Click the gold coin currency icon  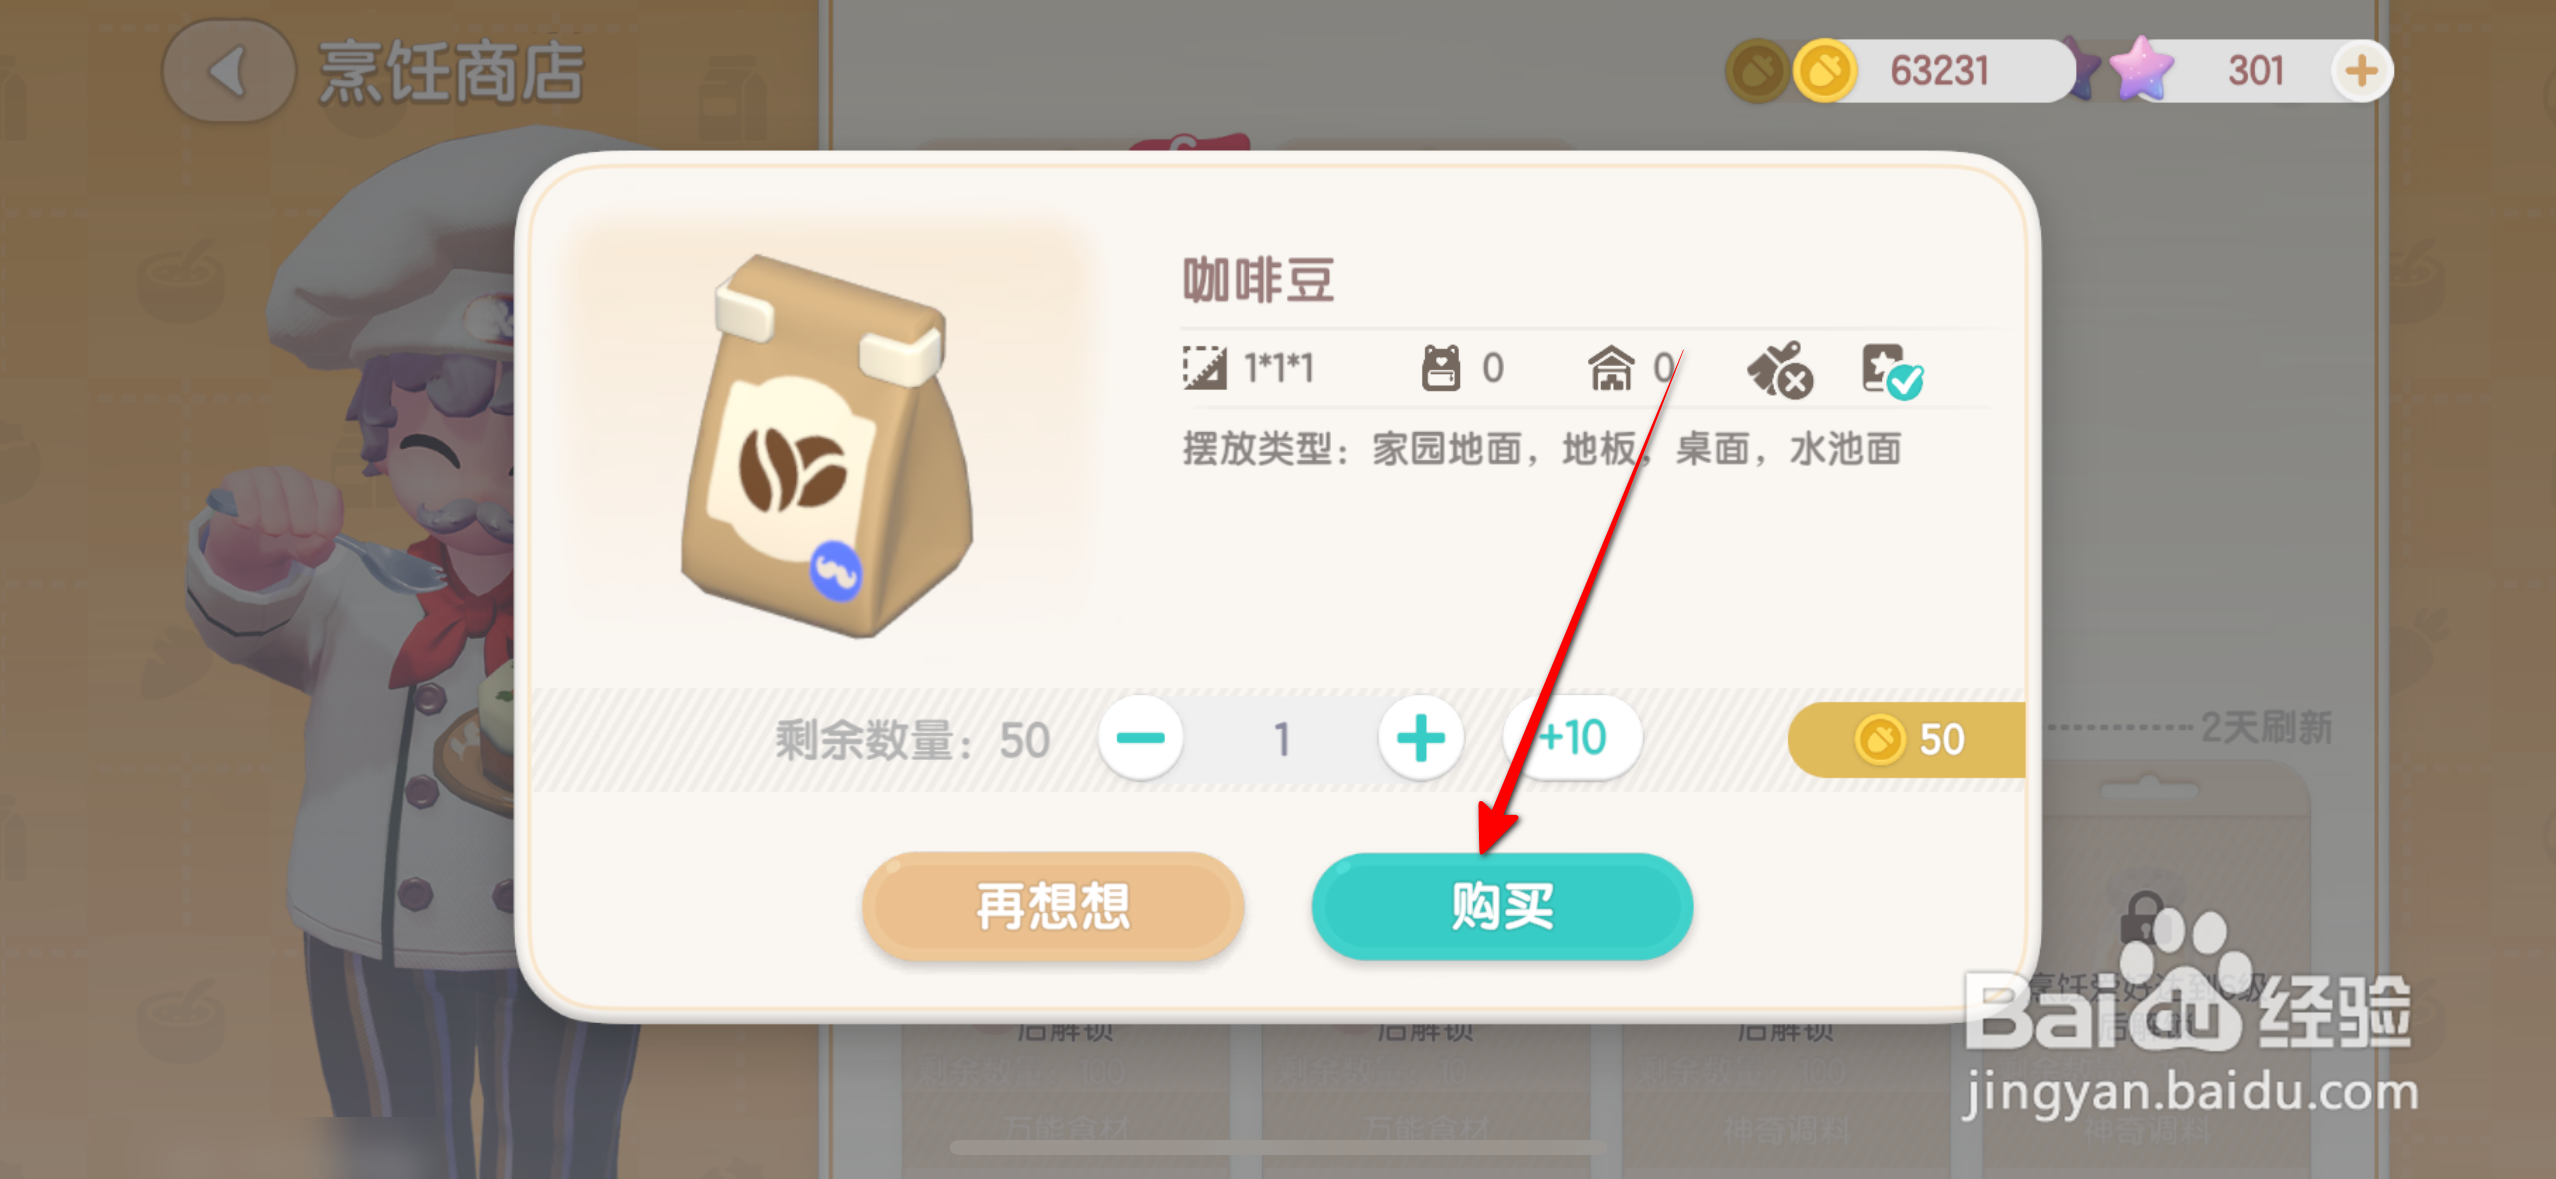tap(1825, 71)
